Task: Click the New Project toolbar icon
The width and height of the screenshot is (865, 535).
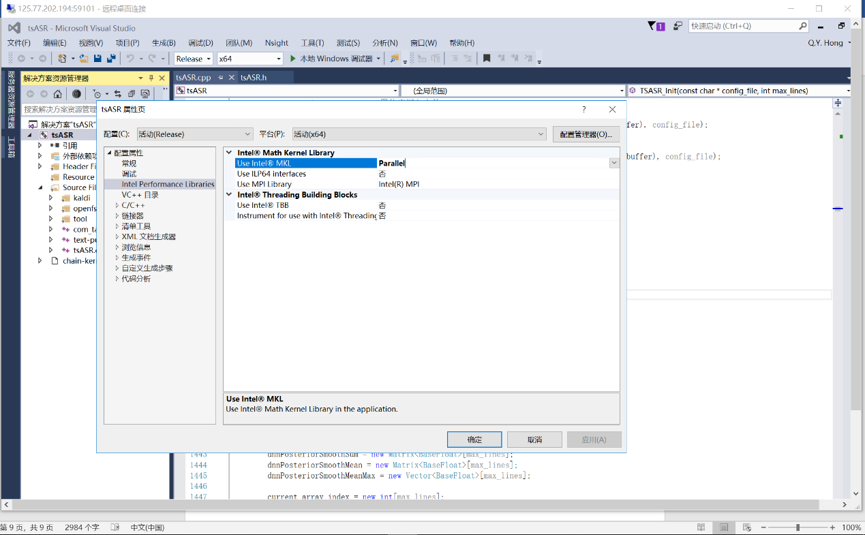Action: 62,58
